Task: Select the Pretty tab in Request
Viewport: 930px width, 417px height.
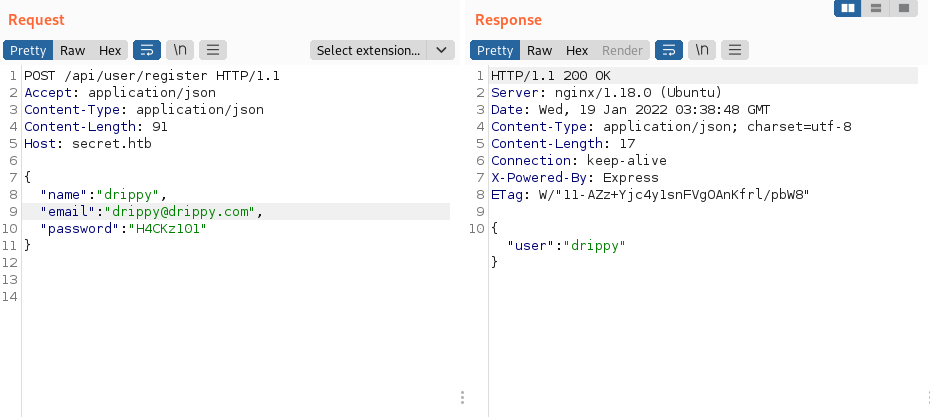Action: (x=28, y=50)
